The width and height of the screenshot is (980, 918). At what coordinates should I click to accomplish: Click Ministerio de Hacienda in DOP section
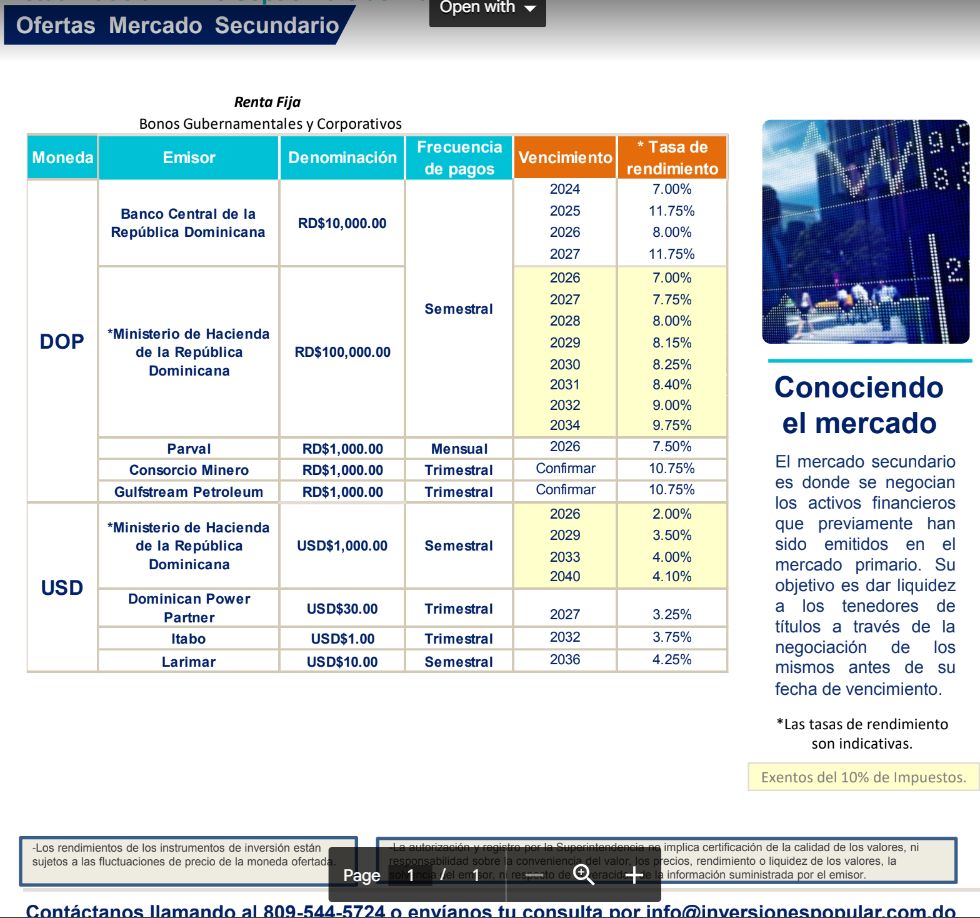point(189,352)
